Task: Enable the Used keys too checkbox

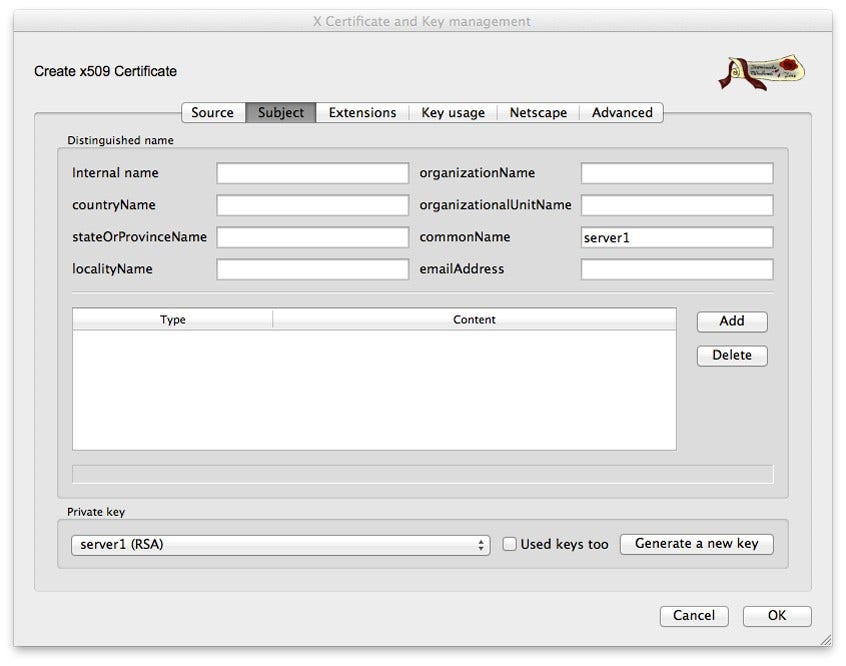Action: tap(510, 544)
